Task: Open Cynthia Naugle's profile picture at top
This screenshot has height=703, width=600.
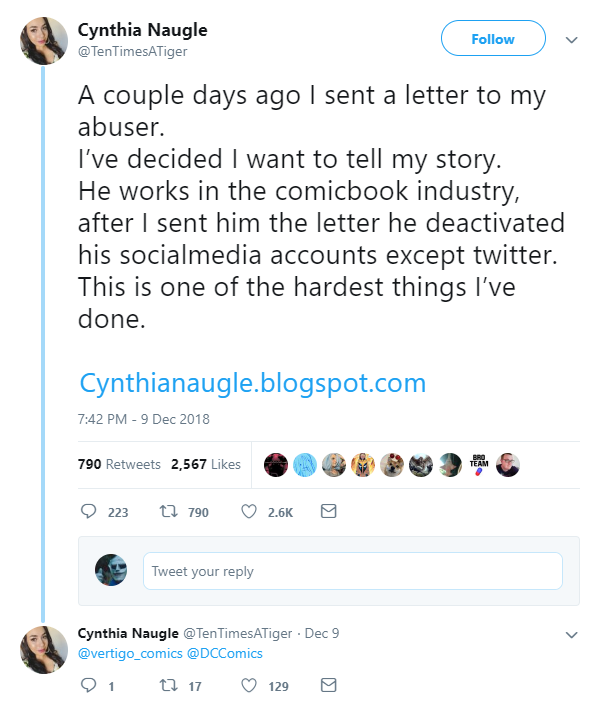Action: click(x=43, y=41)
